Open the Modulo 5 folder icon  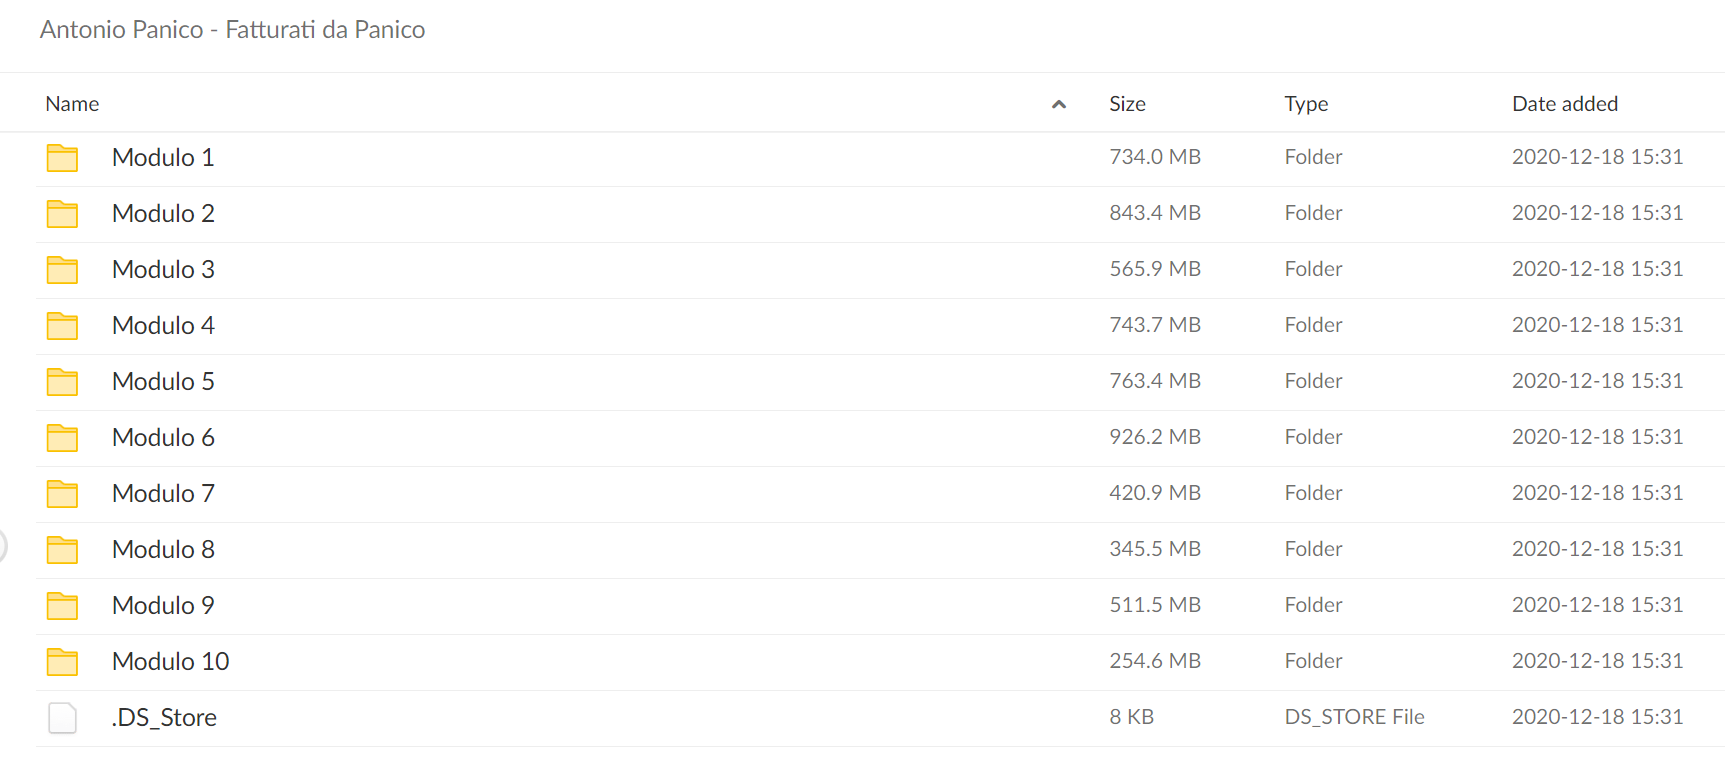pos(62,382)
